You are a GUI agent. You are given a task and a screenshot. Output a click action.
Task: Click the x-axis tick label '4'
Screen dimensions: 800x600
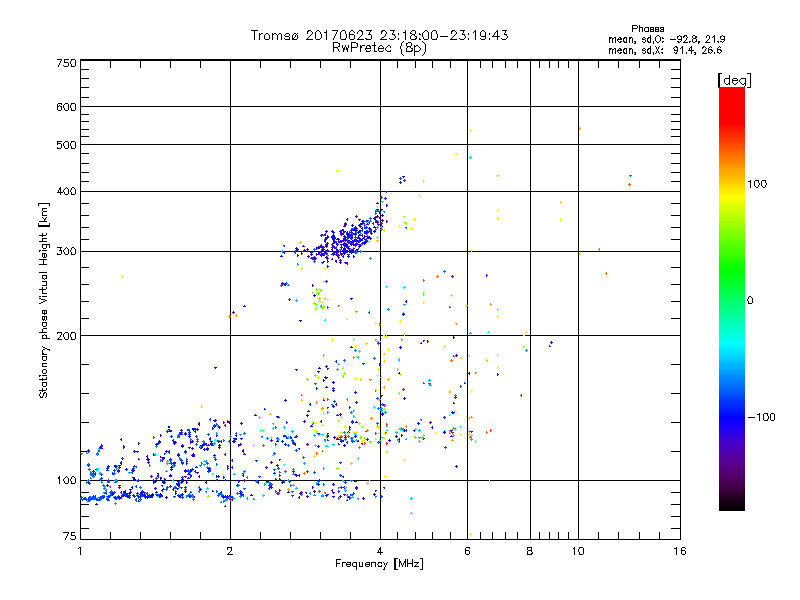[x=380, y=551]
